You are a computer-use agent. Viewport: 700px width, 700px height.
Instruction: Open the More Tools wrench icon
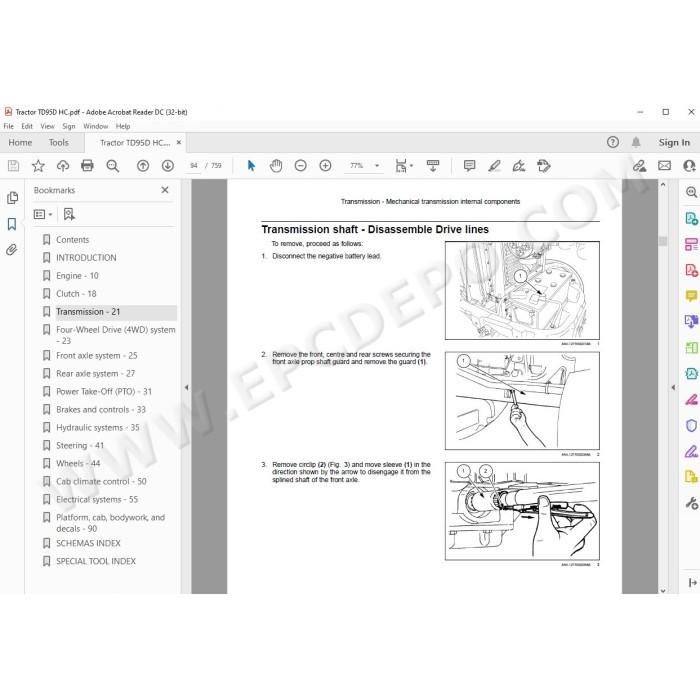coord(691,503)
